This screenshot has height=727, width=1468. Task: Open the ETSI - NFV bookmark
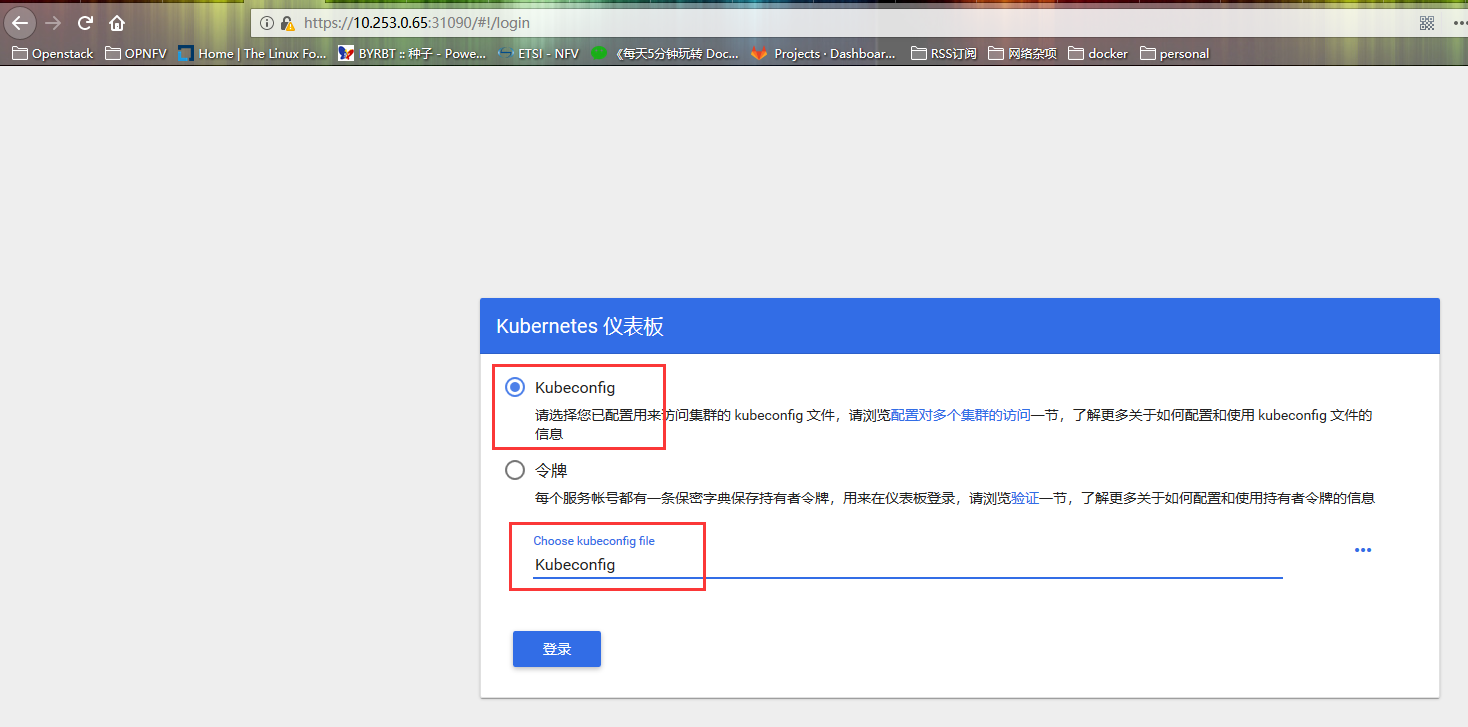click(x=538, y=54)
